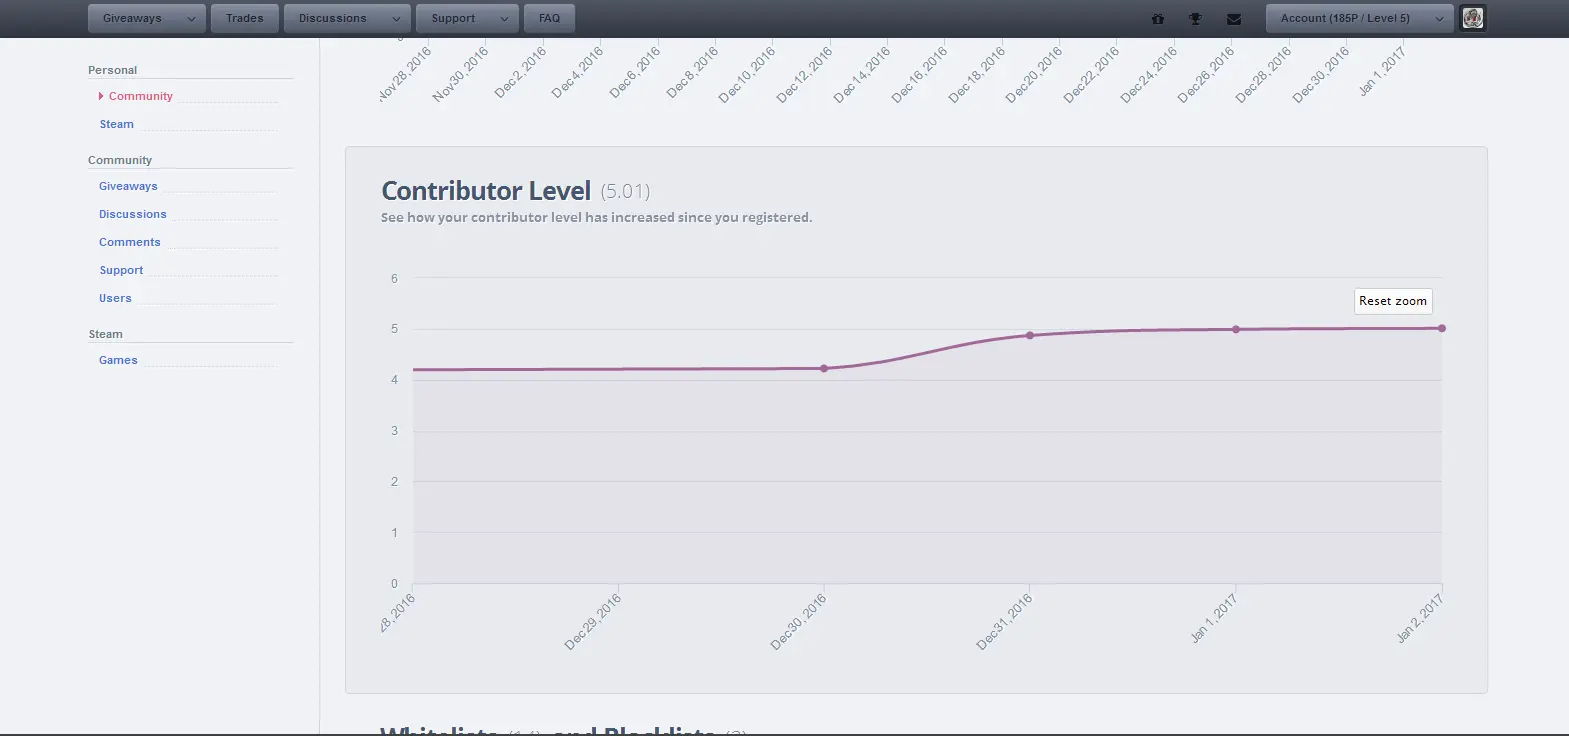The height and width of the screenshot is (736, 1569).
Task: Open the envelope messages icon
Action: [x=1234, y=19]
